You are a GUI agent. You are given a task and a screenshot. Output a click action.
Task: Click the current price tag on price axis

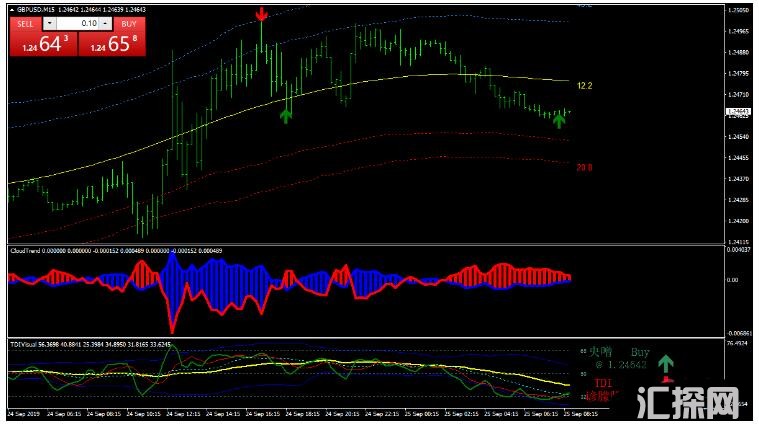click(738, 112)
